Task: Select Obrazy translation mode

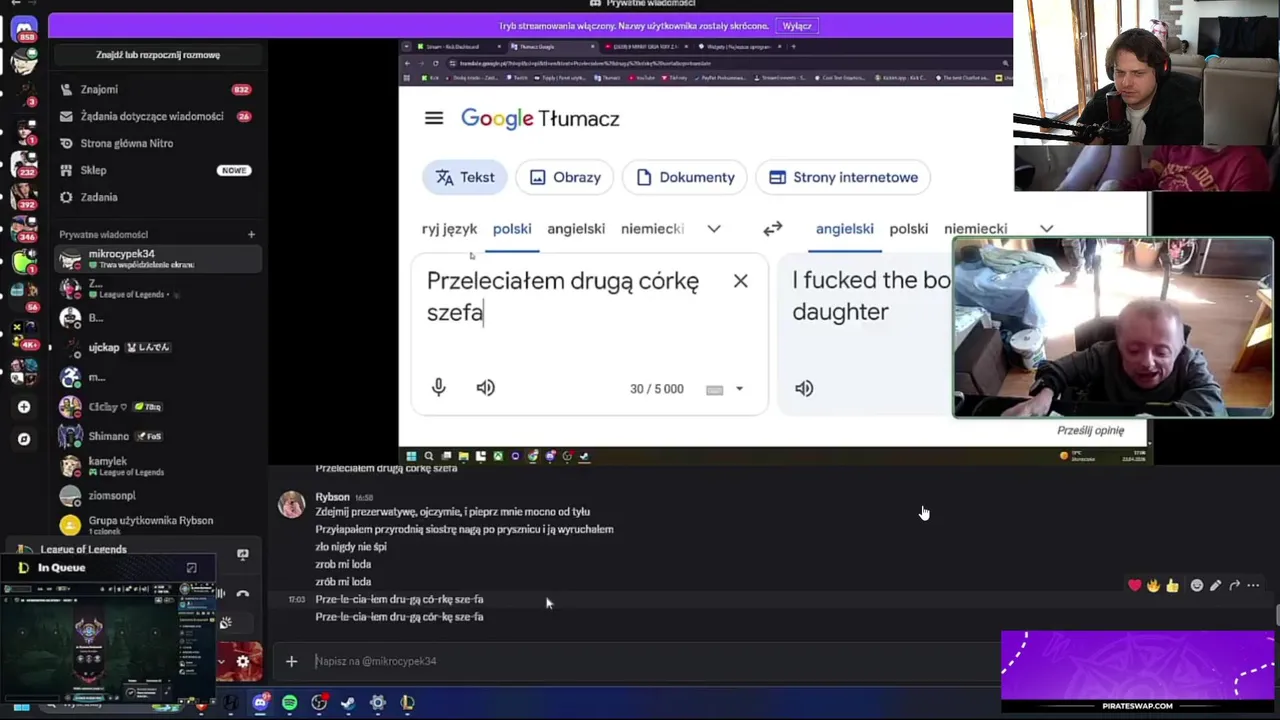Action: point(565,177)
